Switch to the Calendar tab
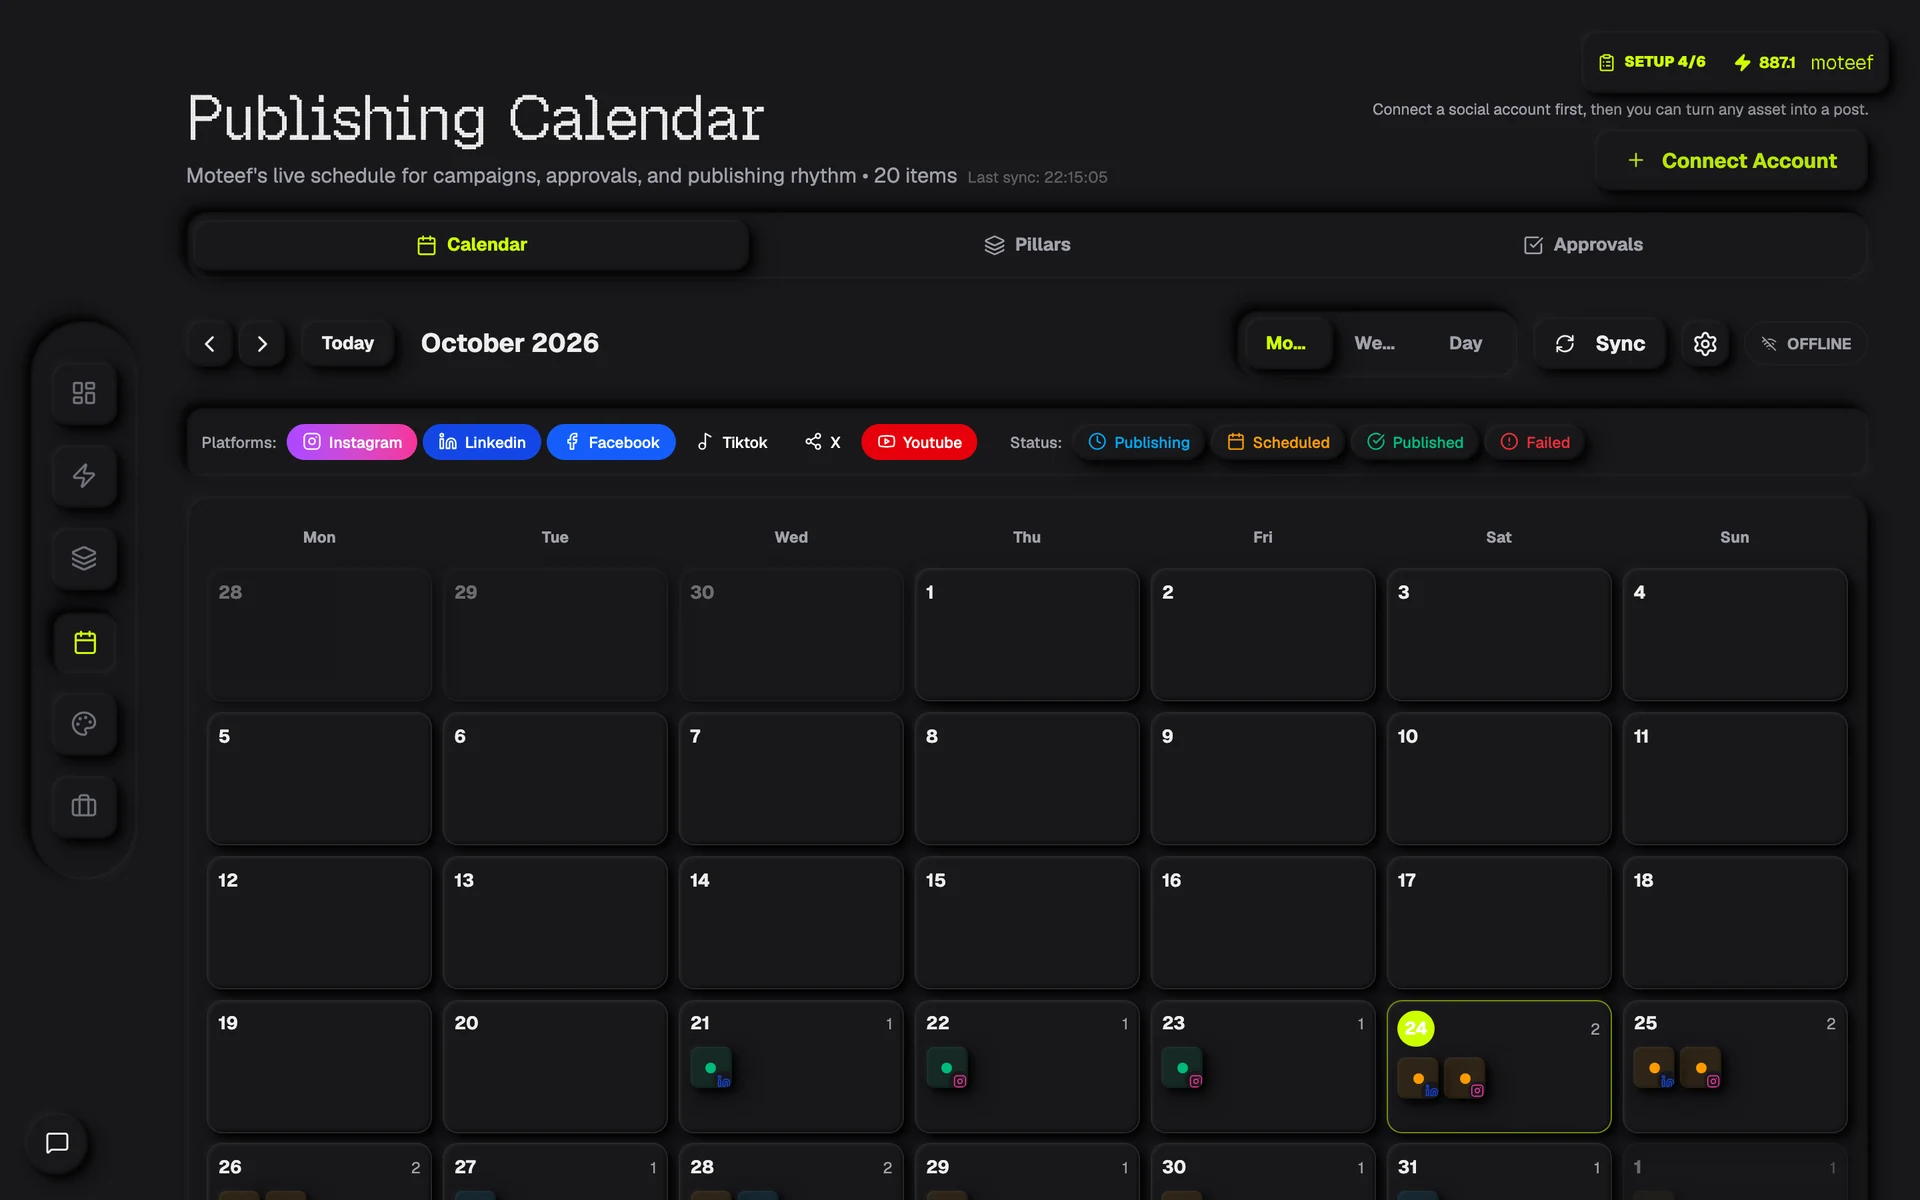 [471, 245]
